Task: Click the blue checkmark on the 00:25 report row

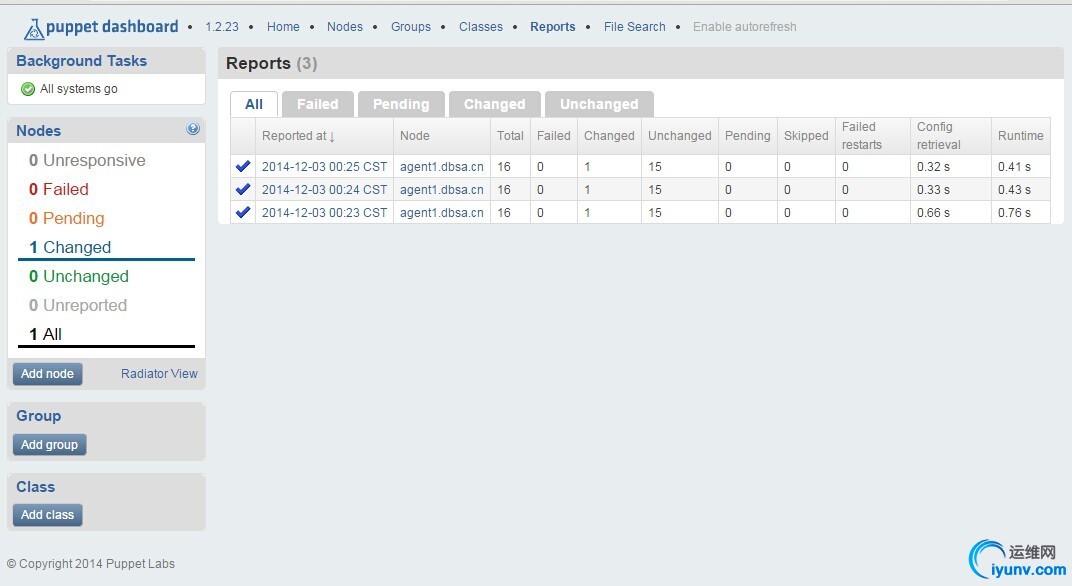Action: click(x=243, y=166)
